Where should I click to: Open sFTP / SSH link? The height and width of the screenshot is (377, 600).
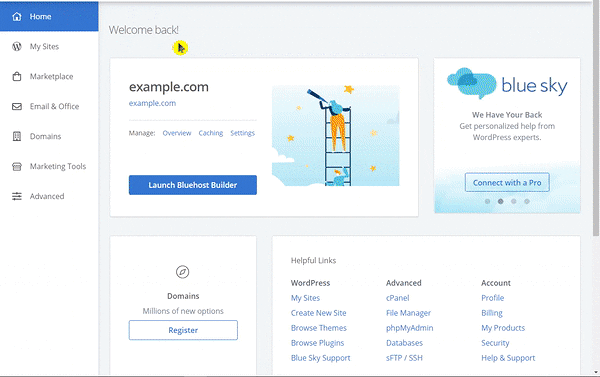404,358
